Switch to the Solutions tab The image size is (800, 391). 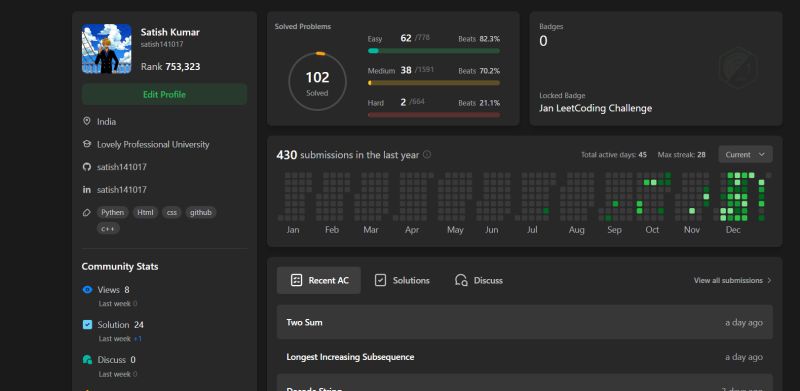coord(402,280)
